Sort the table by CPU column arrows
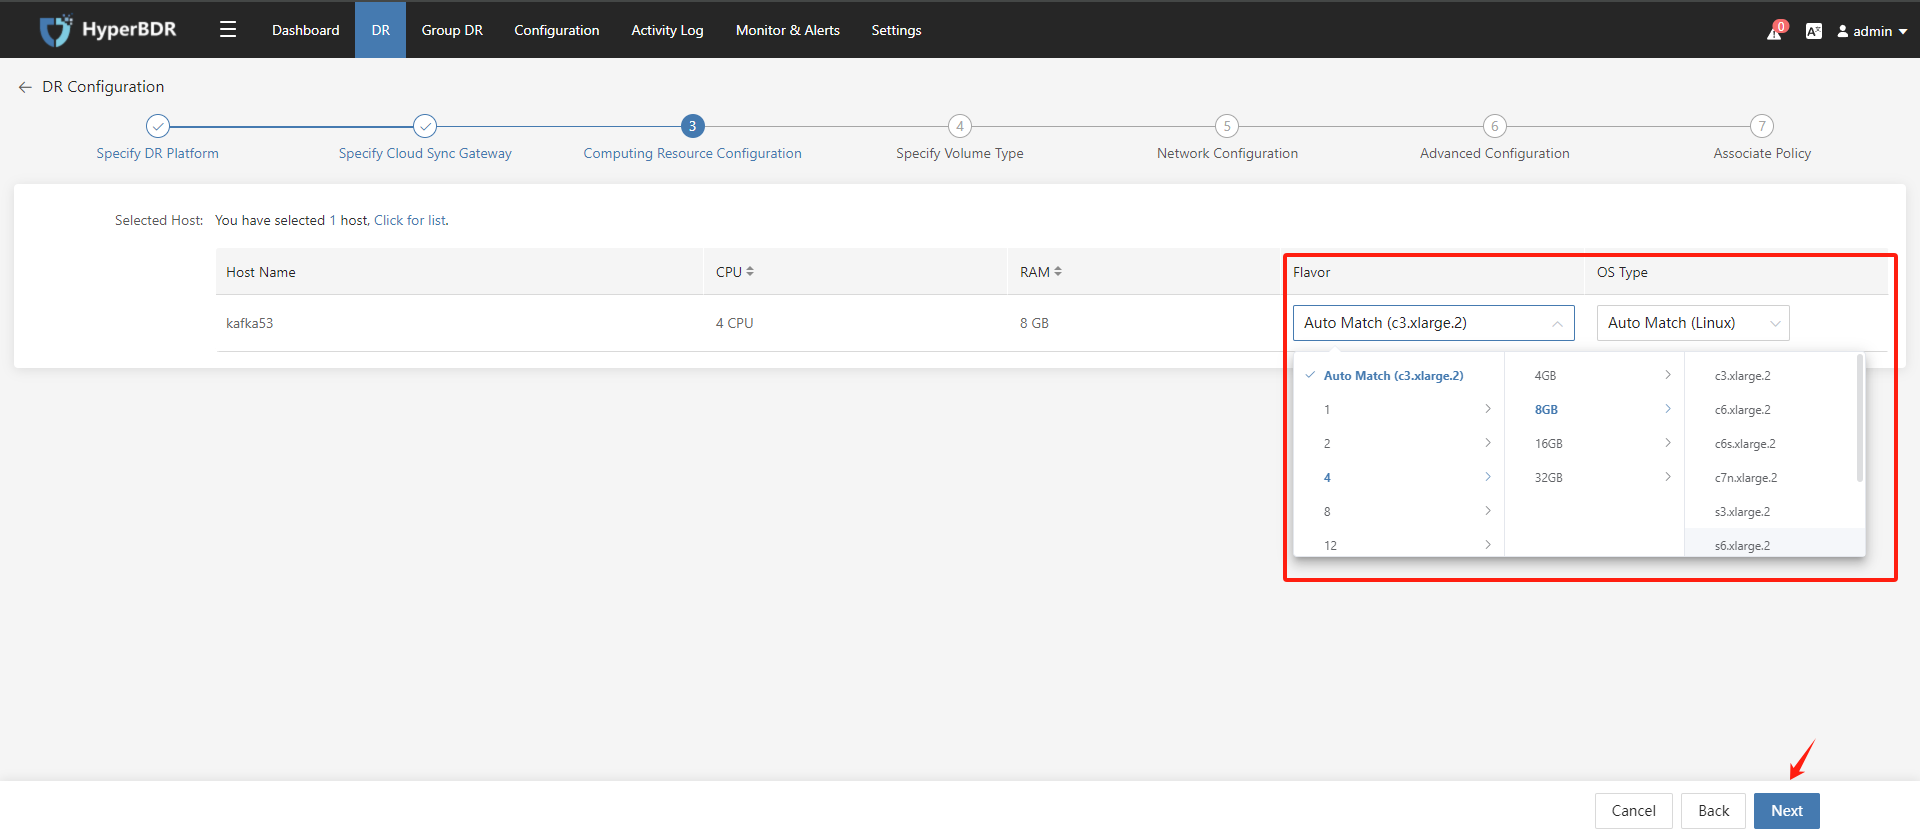The image size is (1920, 840). (750, 271)
